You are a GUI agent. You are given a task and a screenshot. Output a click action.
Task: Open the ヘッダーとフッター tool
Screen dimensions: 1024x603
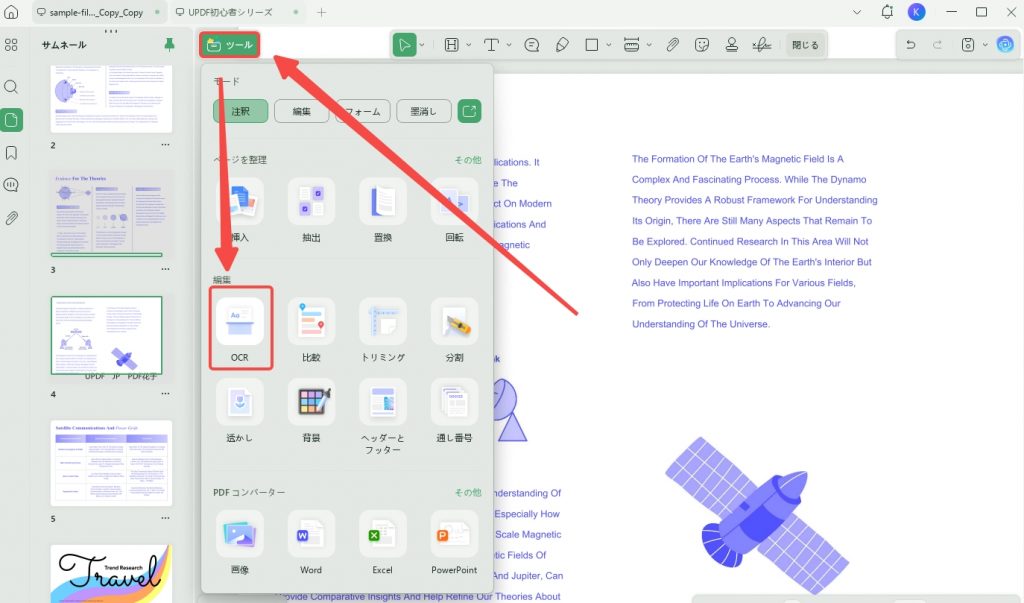pyautogui.click(x=383, y=416)
